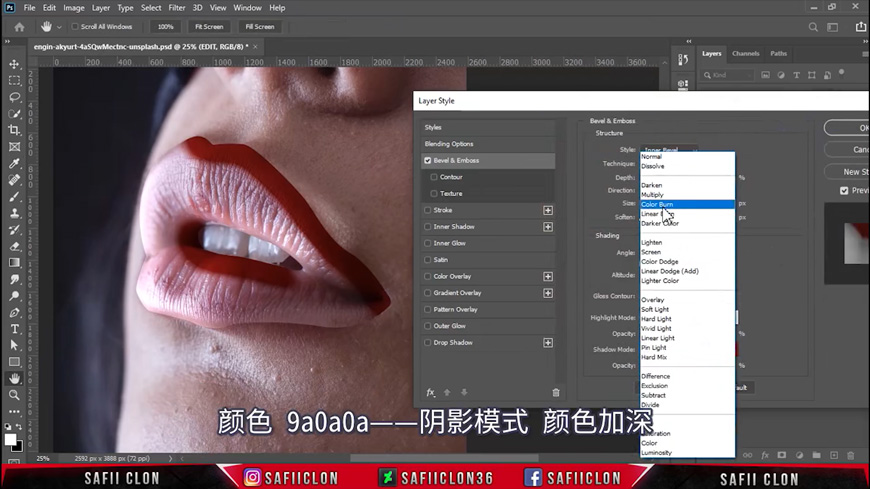Select the Gradient tool

[x=14, y=263]
